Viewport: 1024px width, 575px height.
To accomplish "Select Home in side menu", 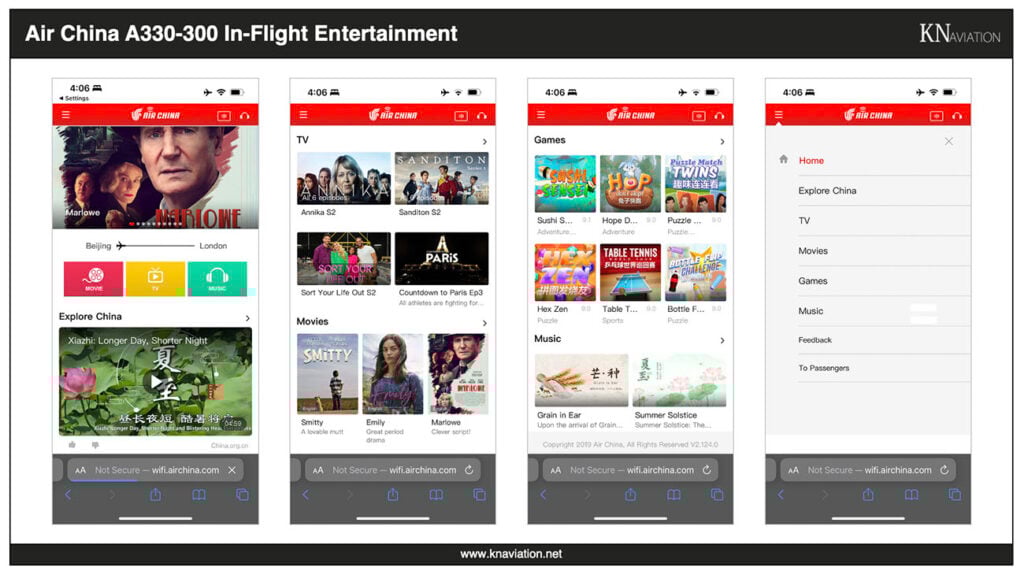I will pyautogui.click(x=811, y=160).
